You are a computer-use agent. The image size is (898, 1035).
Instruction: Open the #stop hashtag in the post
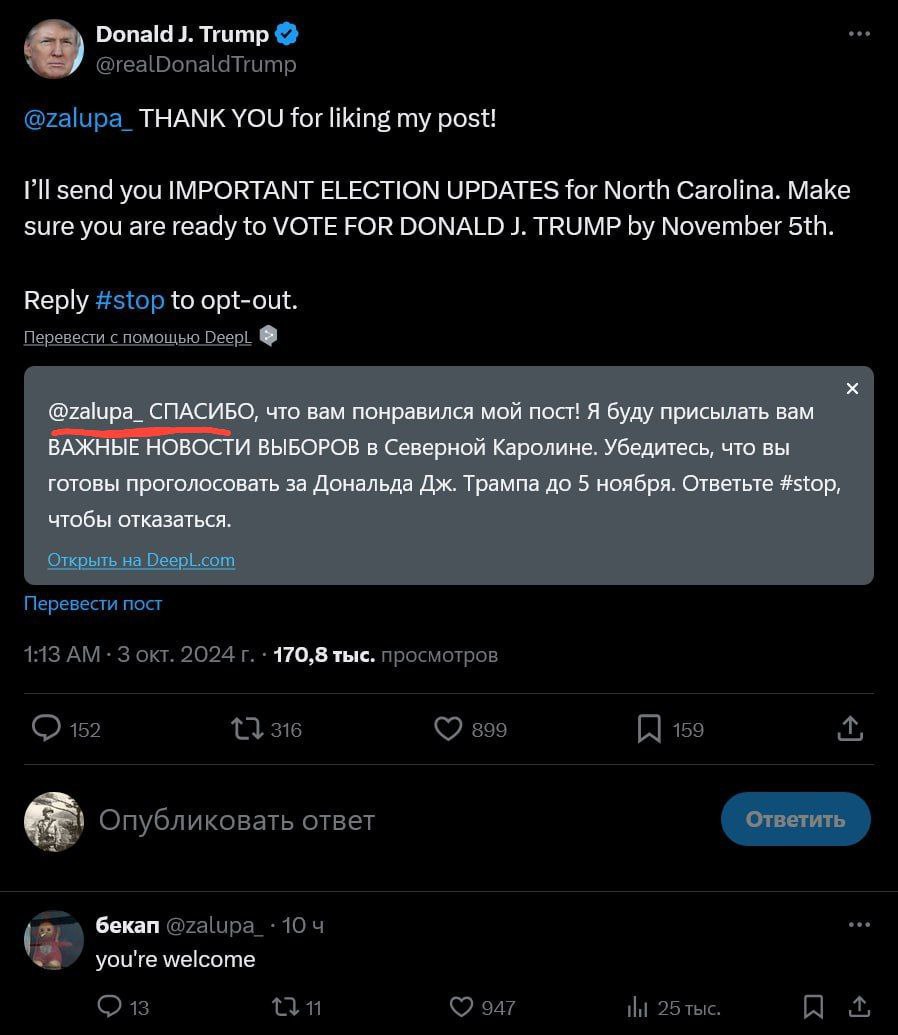pos(129,300)
